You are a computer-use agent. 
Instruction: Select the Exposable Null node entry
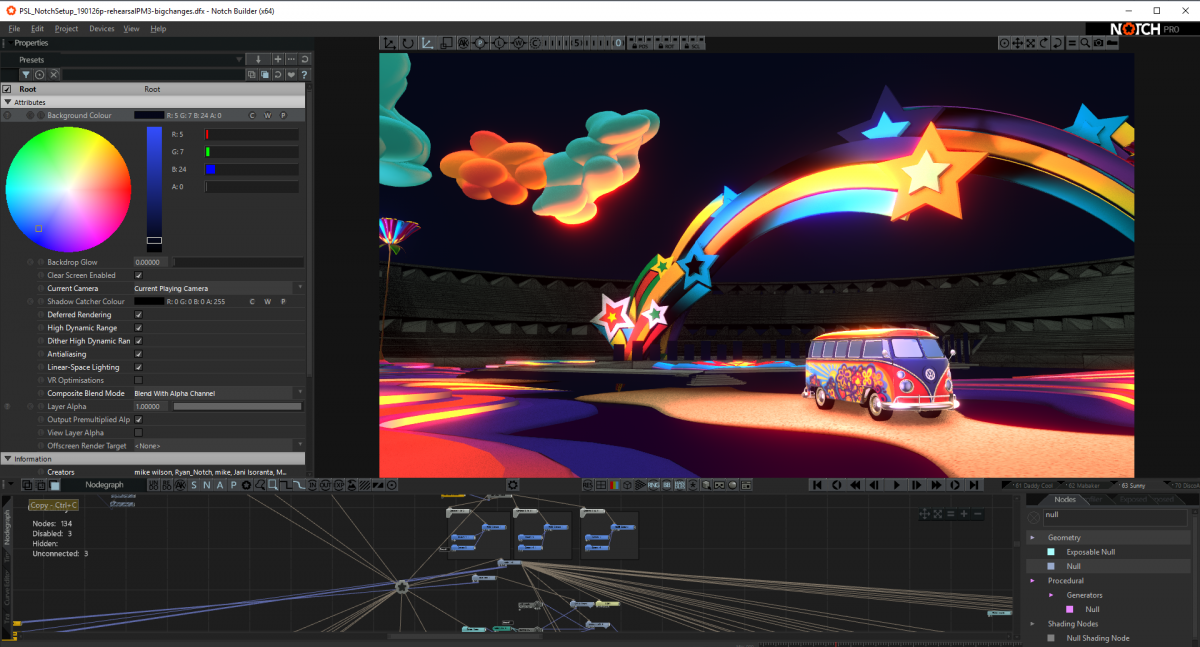tap(1090, 552)
